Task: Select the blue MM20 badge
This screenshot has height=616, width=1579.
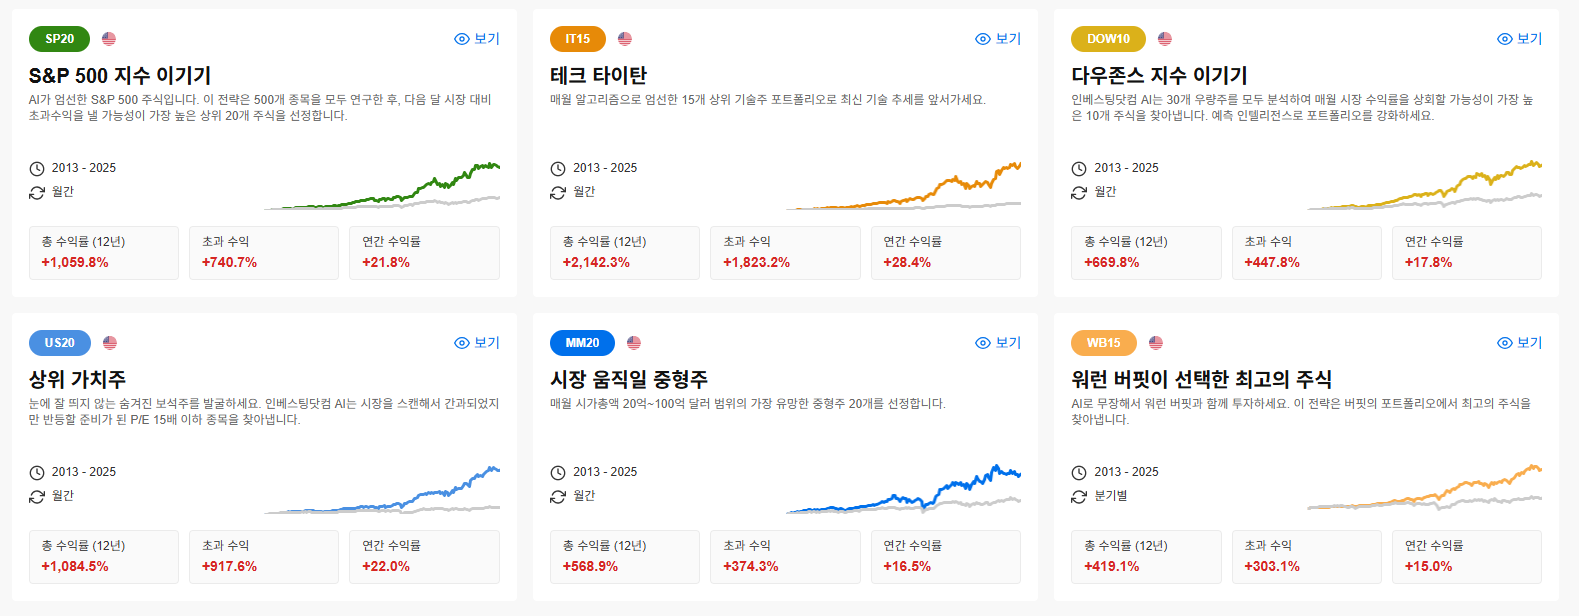Action: click(x=582, y=343)
